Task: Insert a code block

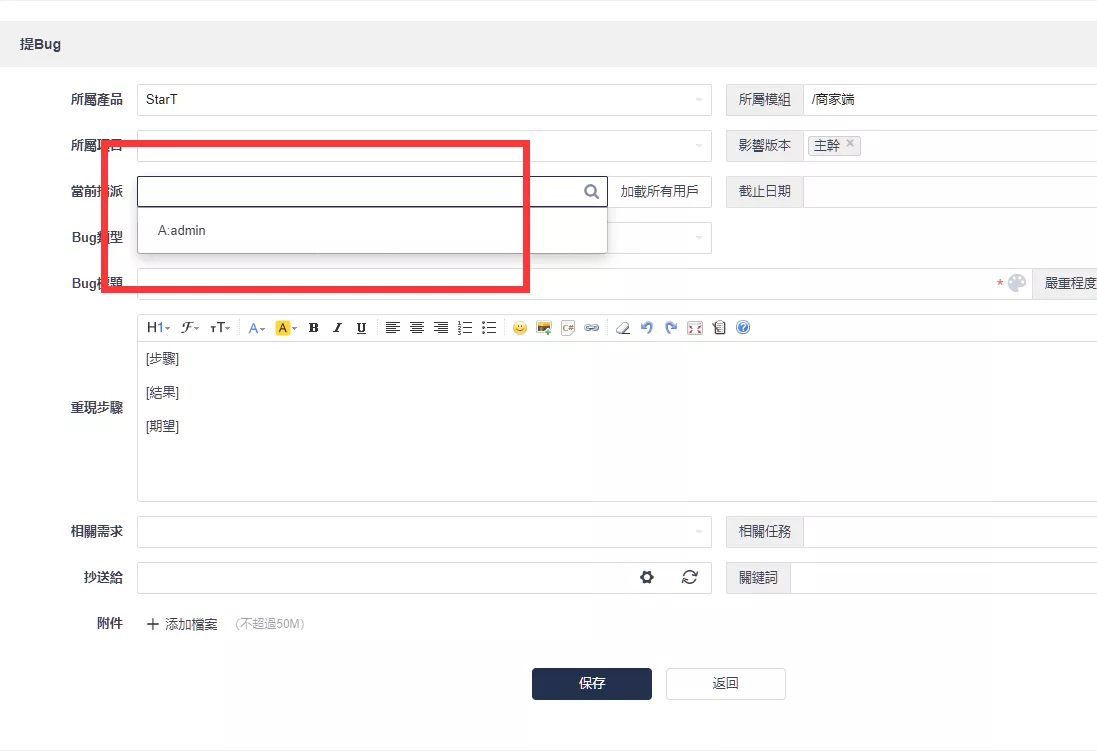Action: coord(567,327)
